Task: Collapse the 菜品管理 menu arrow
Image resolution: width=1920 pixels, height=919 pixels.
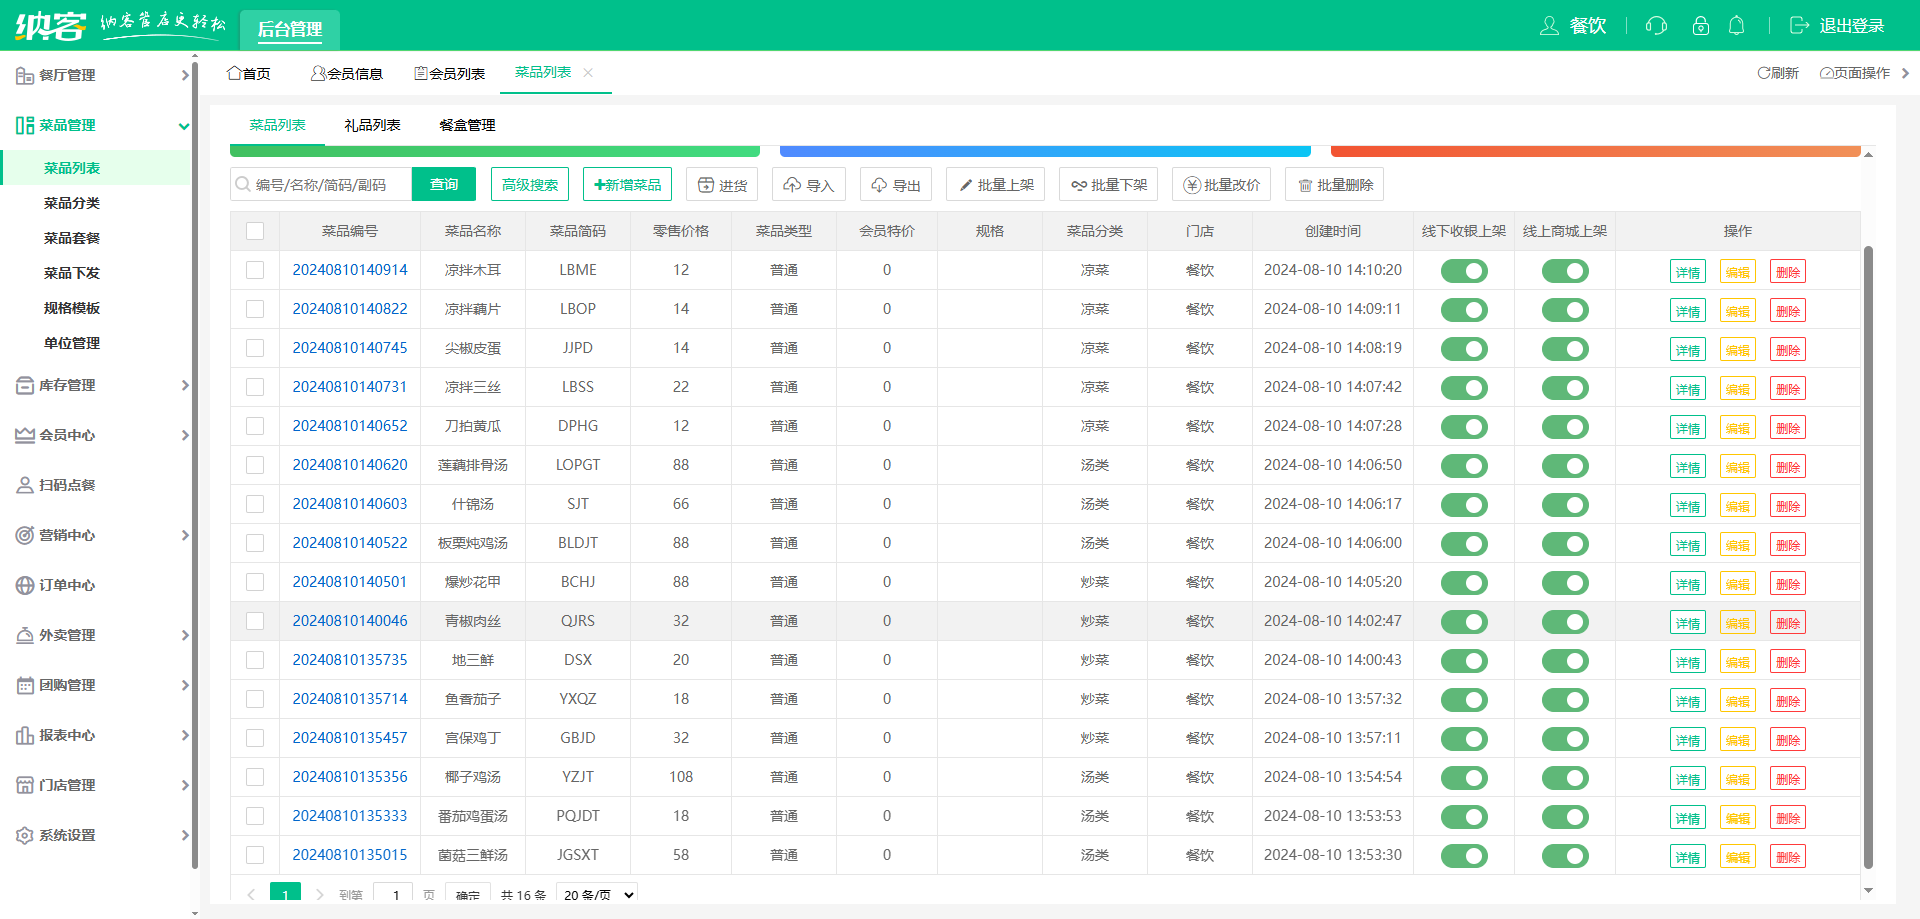Action: coord(184,125)
